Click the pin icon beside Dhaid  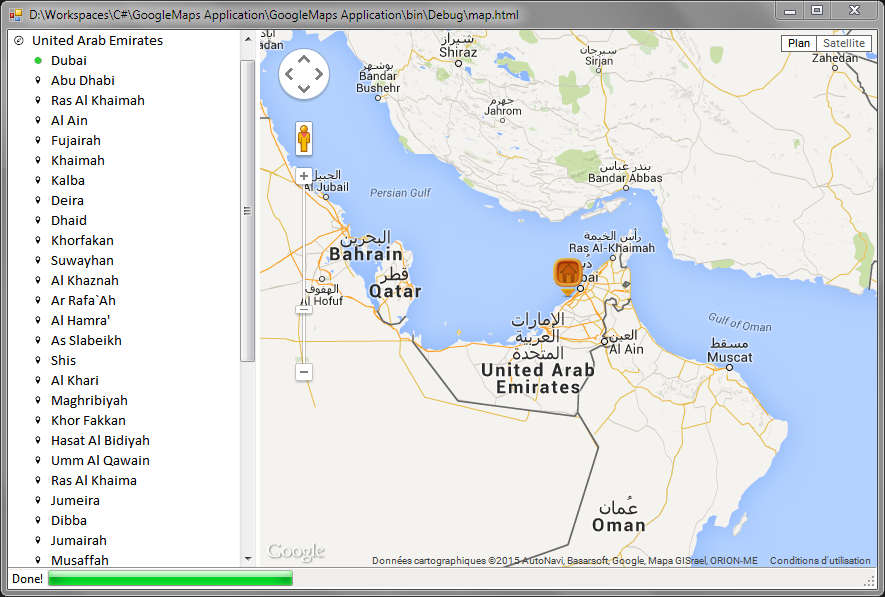pos(38,221)
